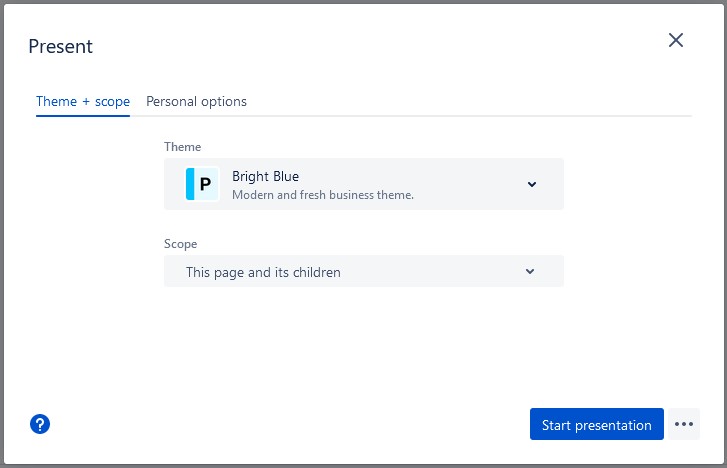Click the blank area below Scope dropdown
727x468 pixels.
pos(364,340)
